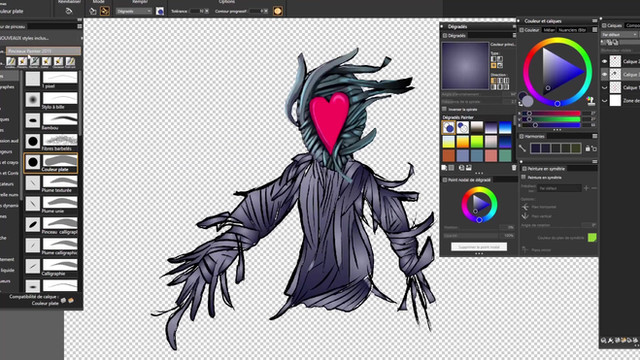Adjust the green channel slider
This screenshot has height=360, width=640.
(551, 119)
